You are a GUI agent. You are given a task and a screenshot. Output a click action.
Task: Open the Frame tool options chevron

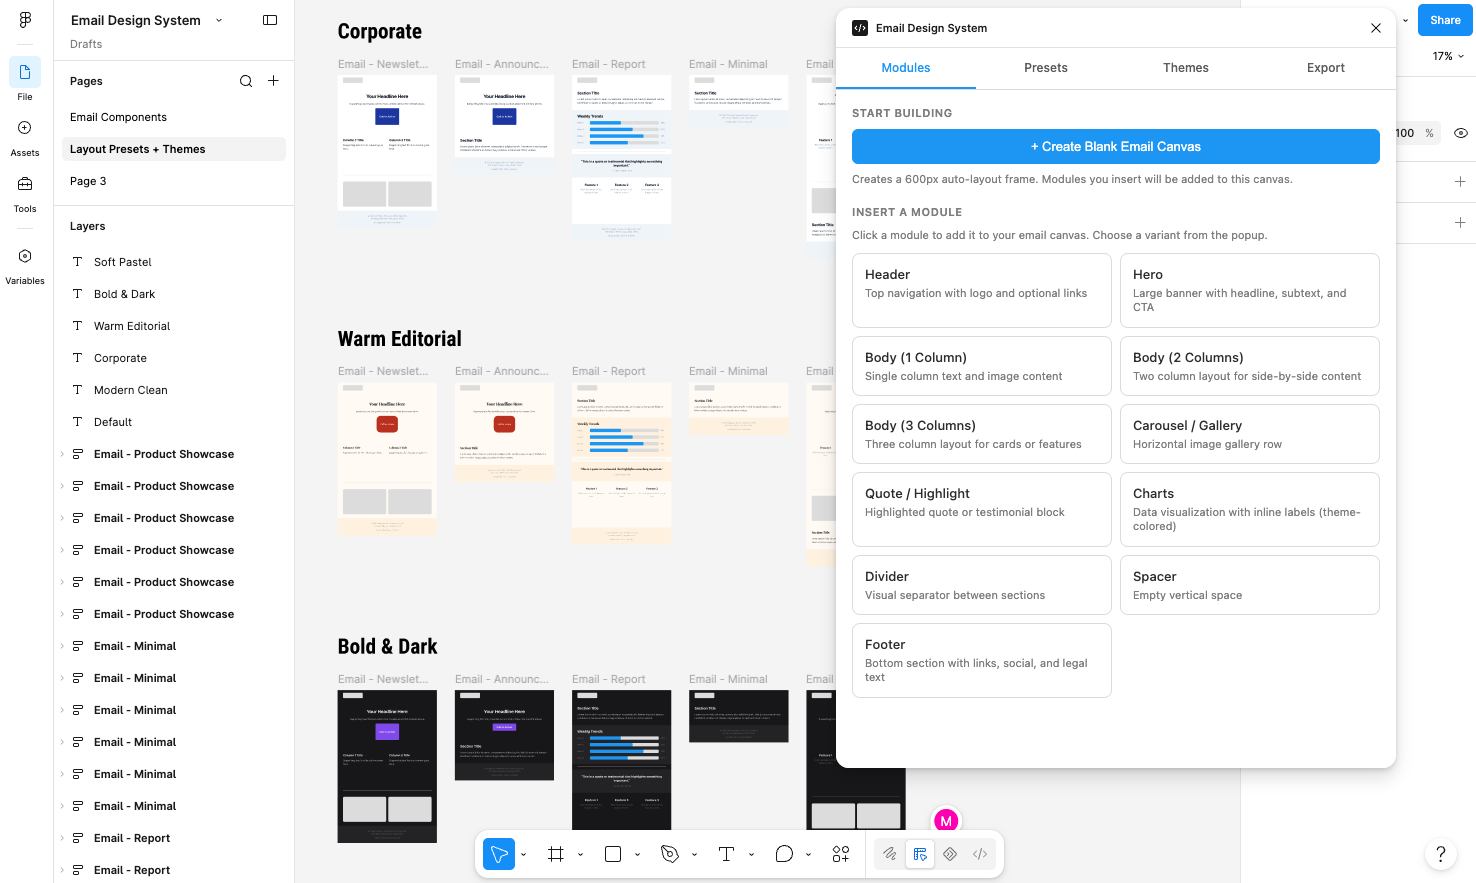point(580,855)
